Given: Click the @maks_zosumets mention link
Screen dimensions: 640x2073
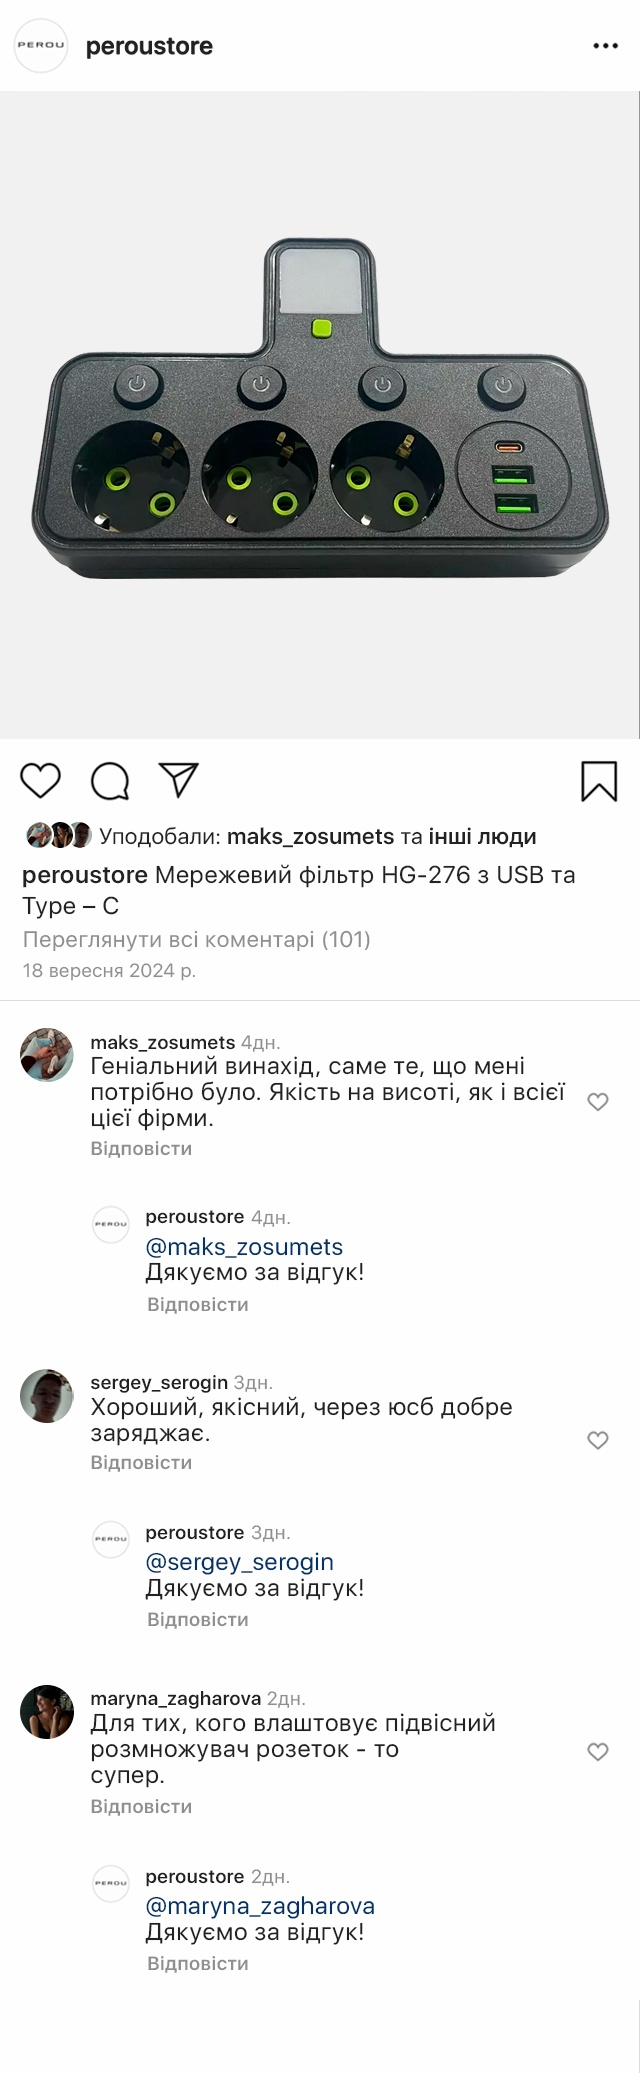Looking at the screenshot, I should point(244,1247).
